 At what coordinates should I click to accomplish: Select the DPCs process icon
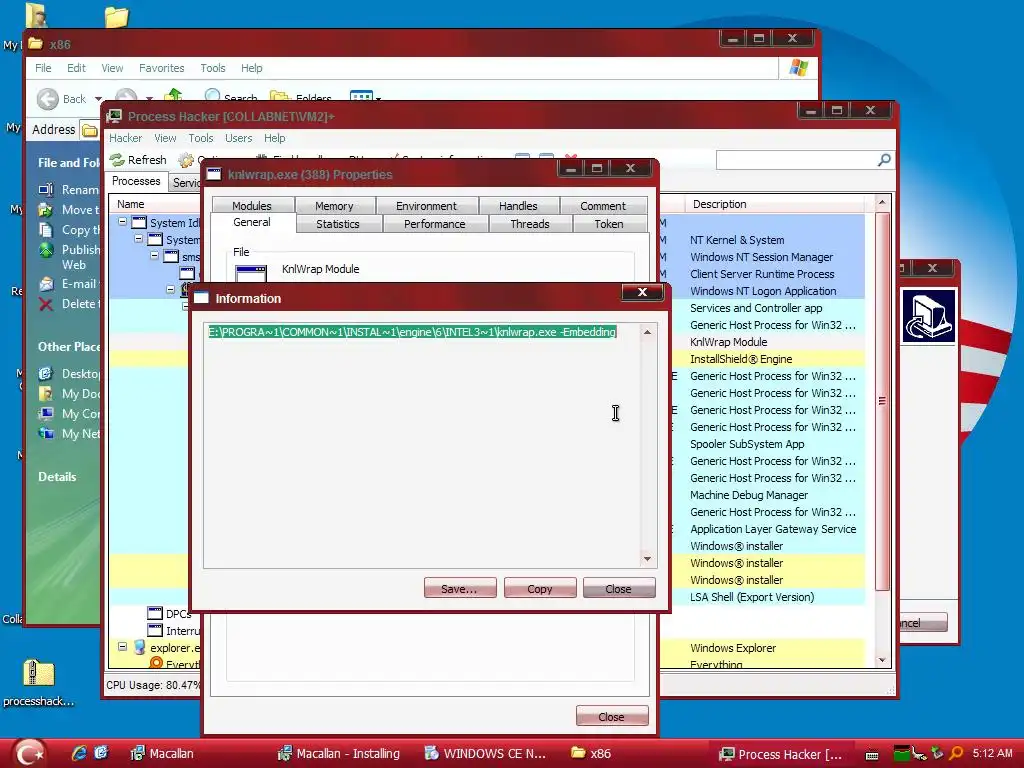pyautogui.click(x=155, y=613)
